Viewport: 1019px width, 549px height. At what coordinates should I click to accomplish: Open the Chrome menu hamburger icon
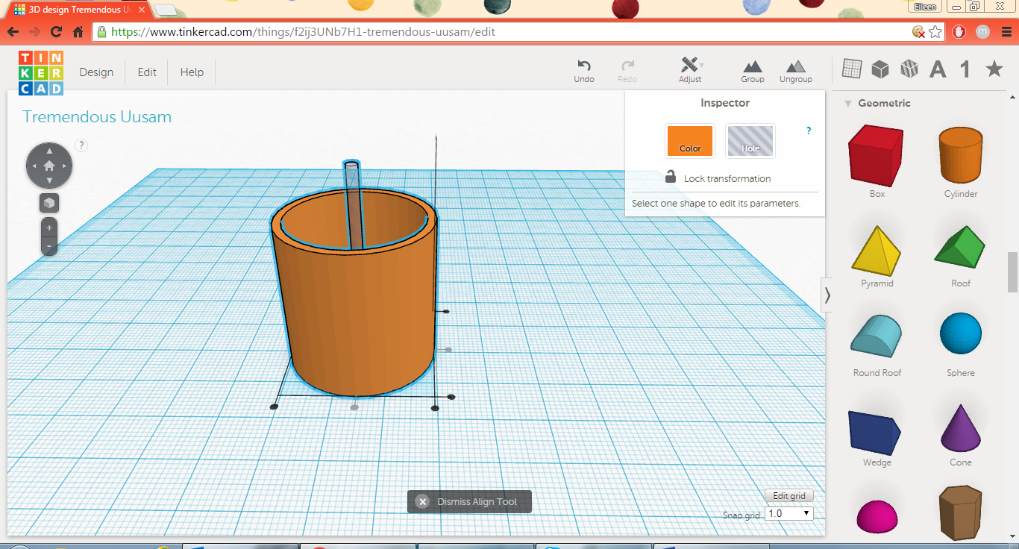click(1007, 32)
